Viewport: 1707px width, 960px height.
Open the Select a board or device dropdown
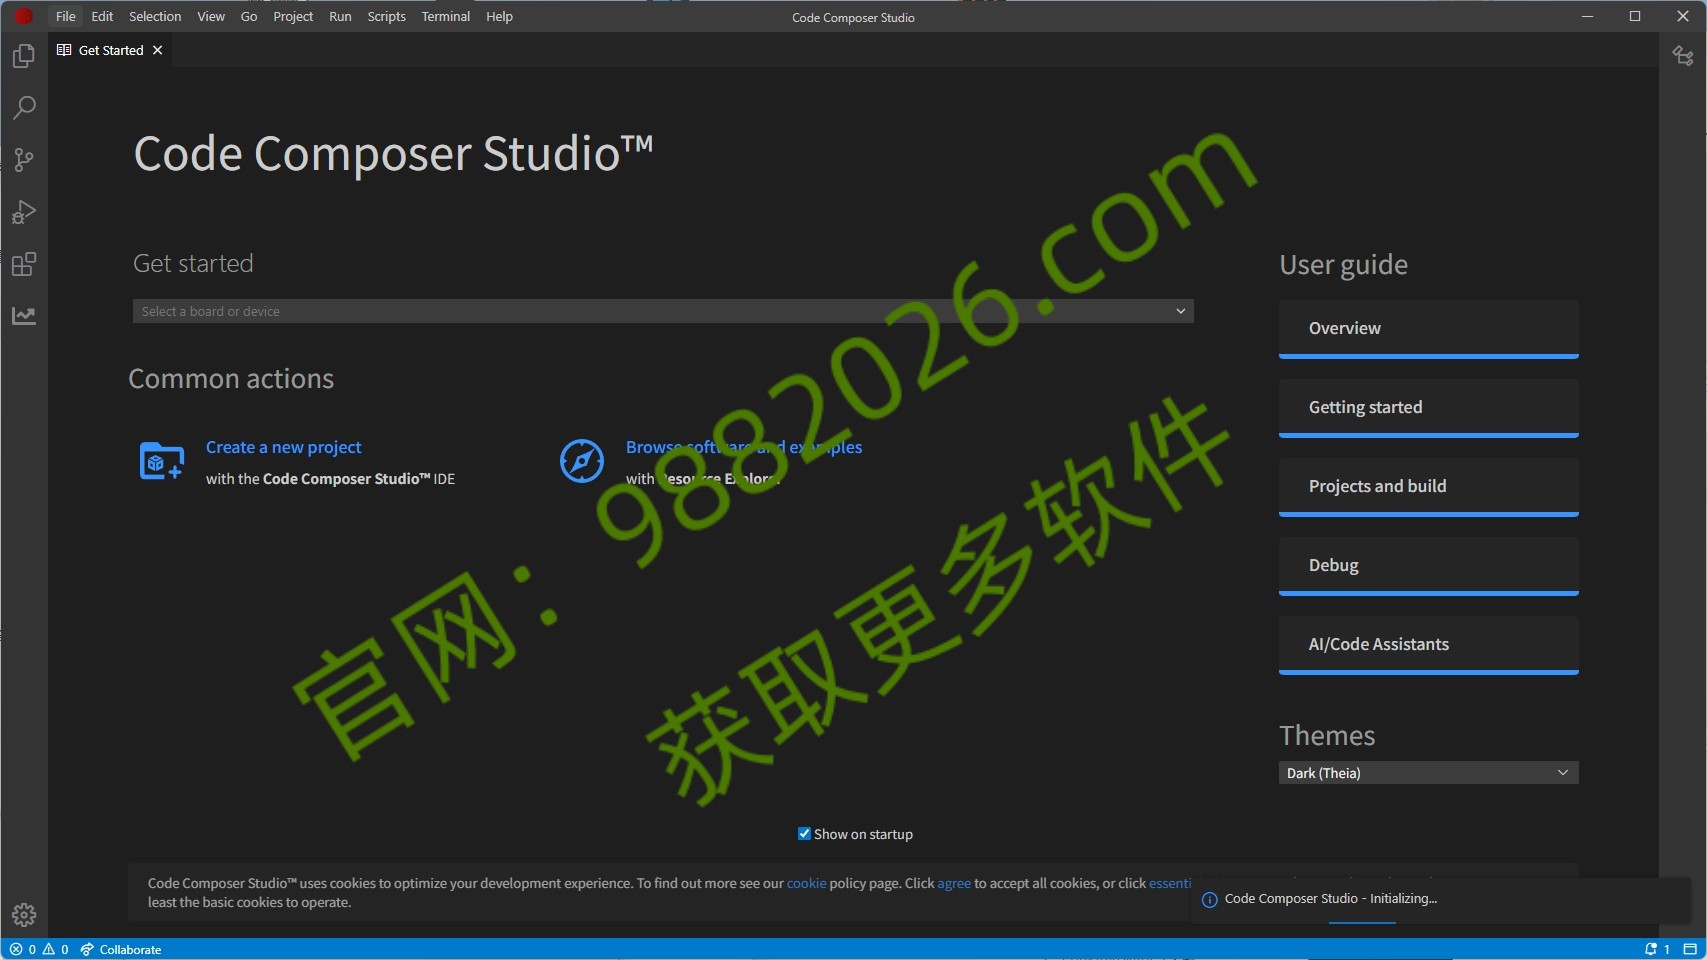tap(663, 311)
